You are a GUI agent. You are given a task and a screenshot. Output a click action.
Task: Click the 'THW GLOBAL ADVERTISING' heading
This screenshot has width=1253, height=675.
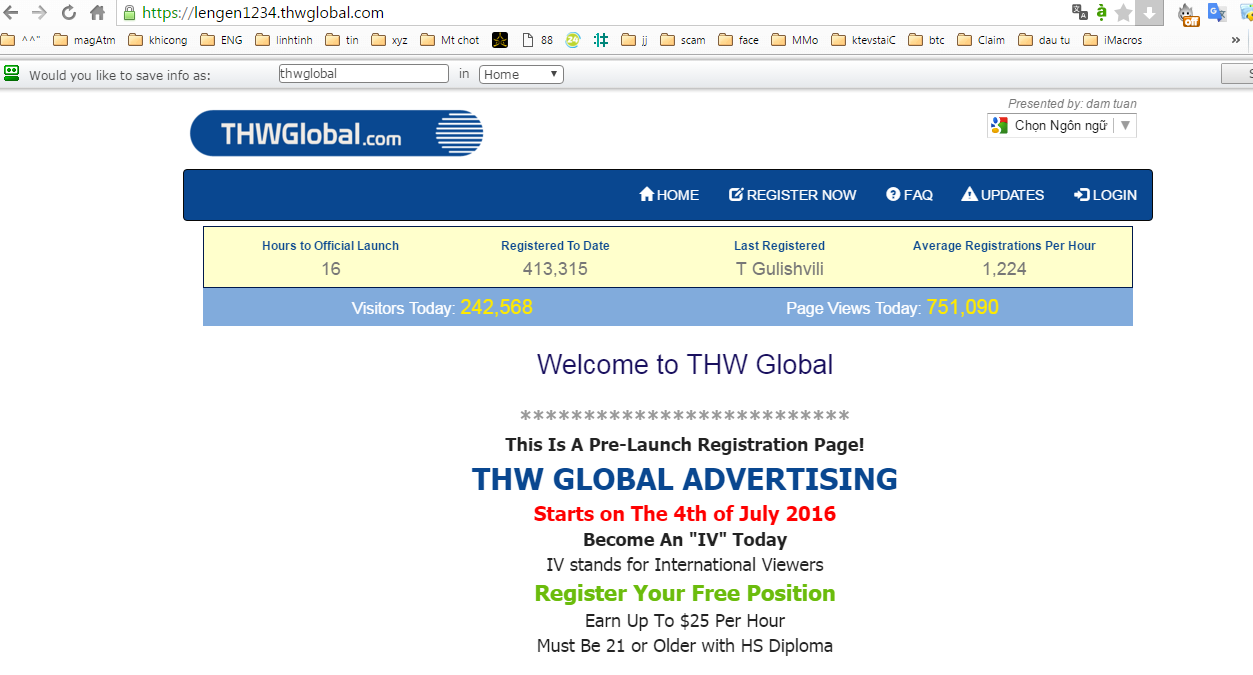tap(685, 479)
